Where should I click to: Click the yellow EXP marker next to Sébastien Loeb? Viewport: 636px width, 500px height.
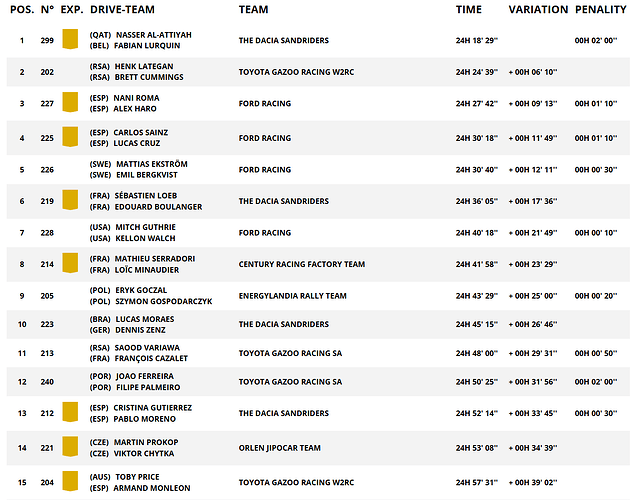[70, 200]
